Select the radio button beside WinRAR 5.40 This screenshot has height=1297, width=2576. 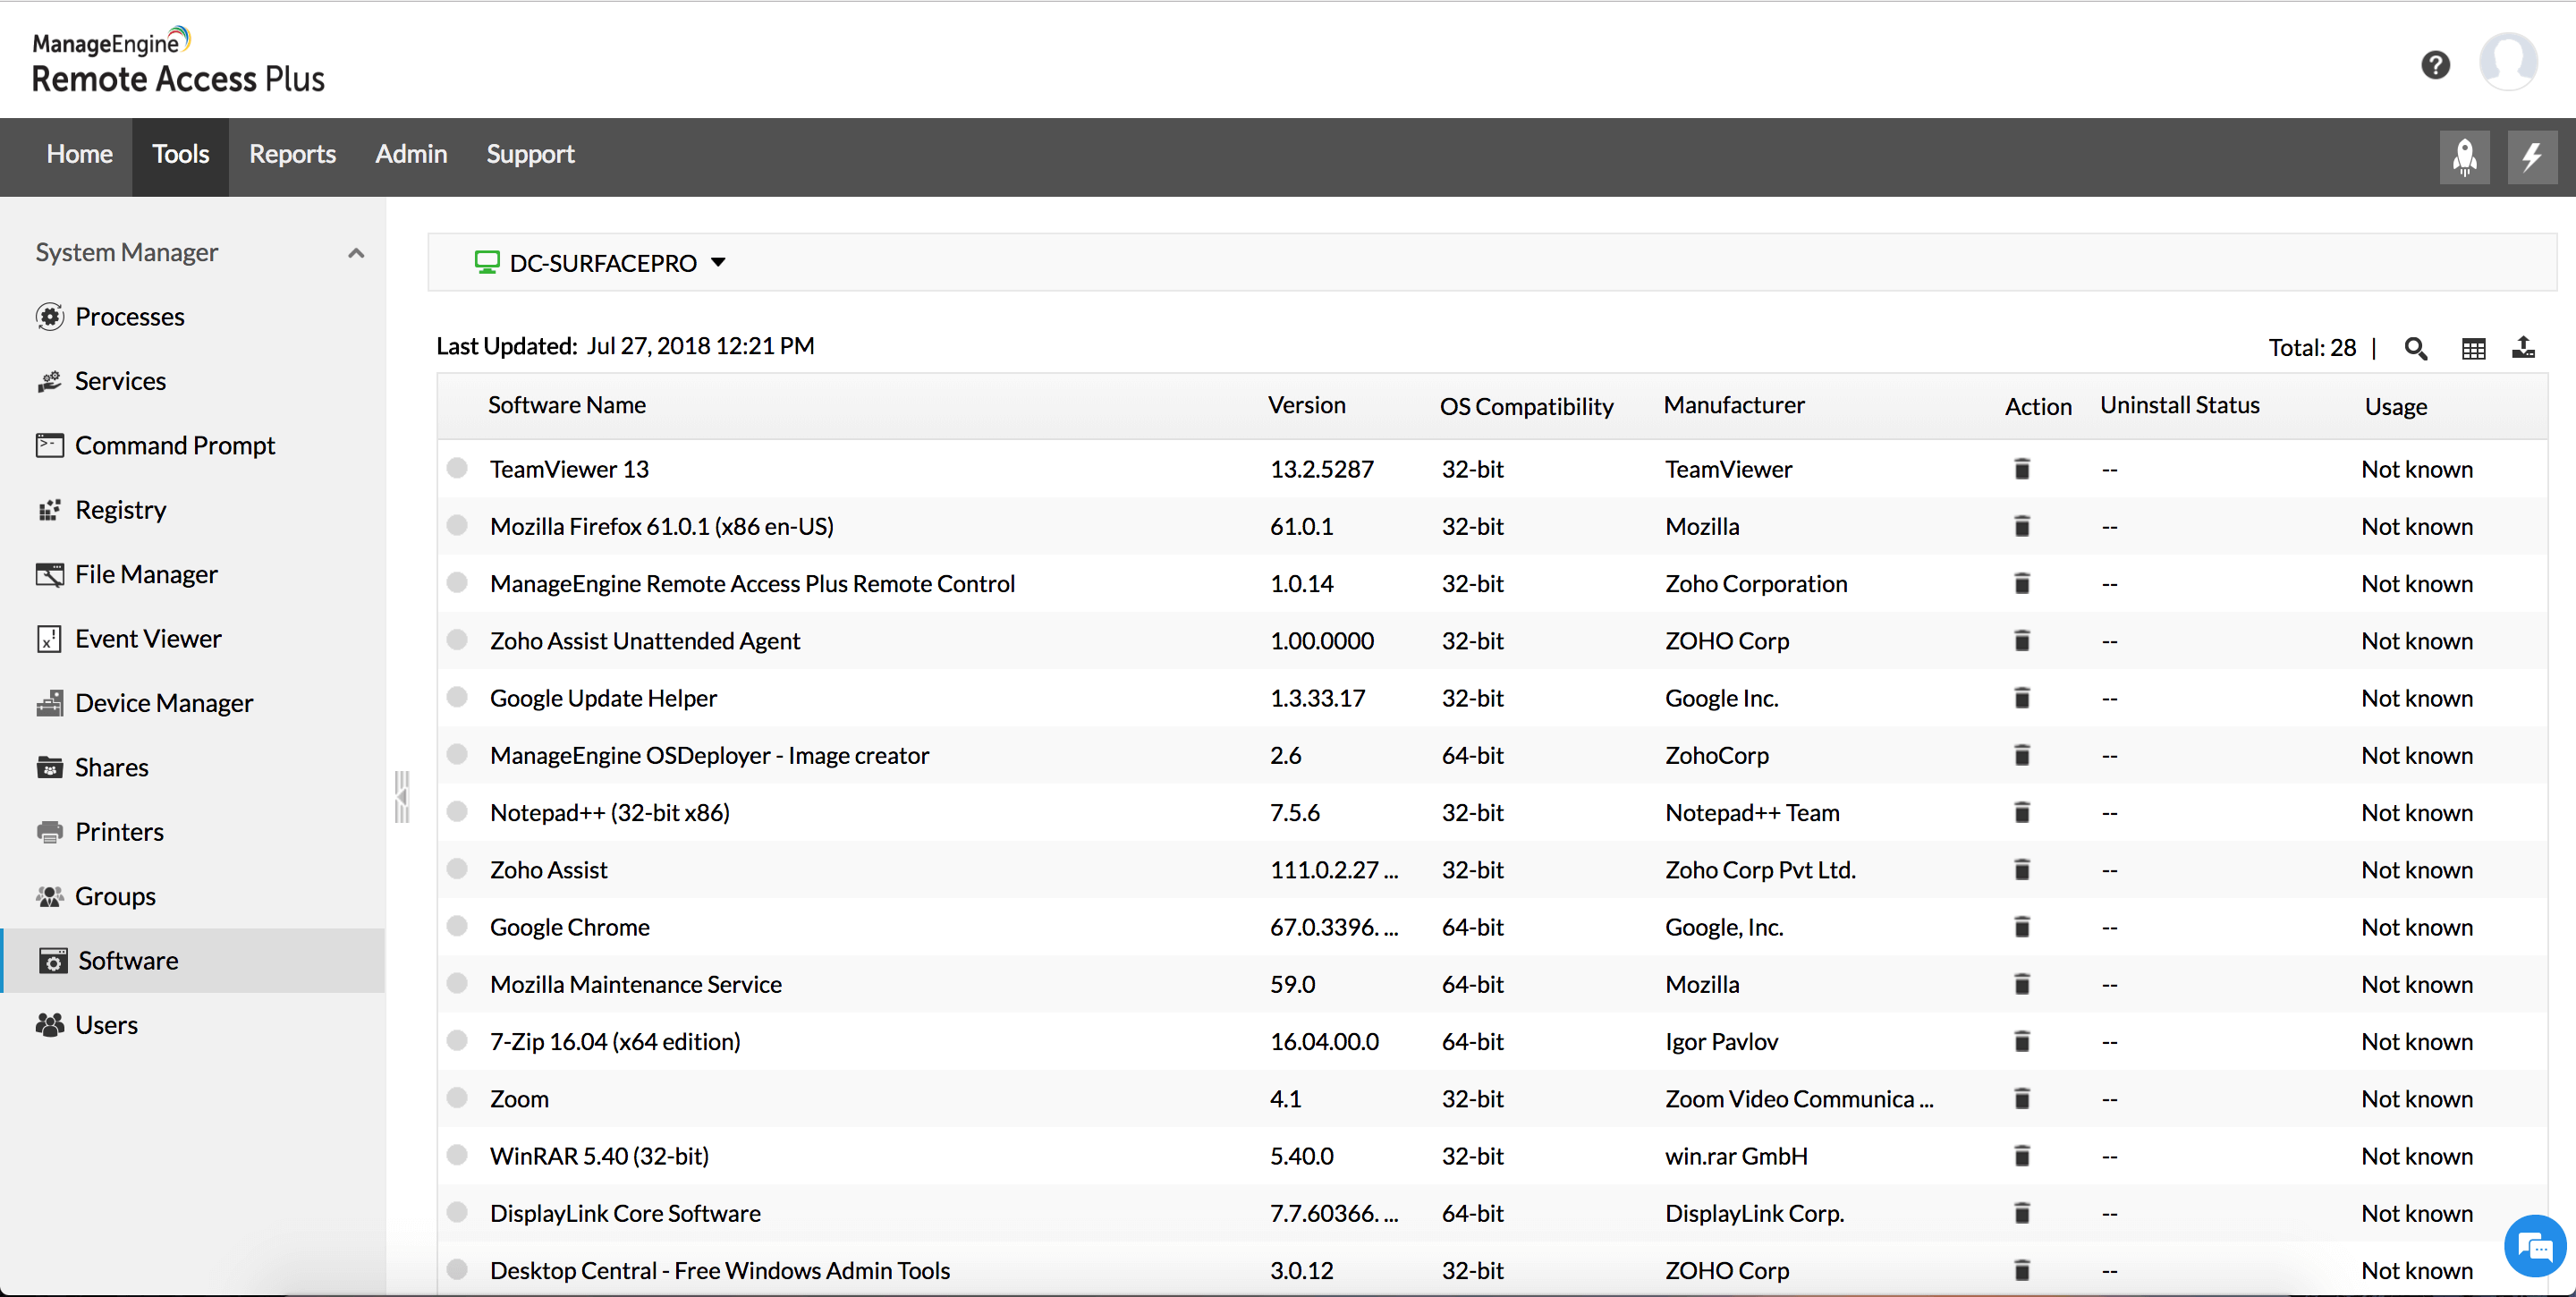pos(457,1155)
